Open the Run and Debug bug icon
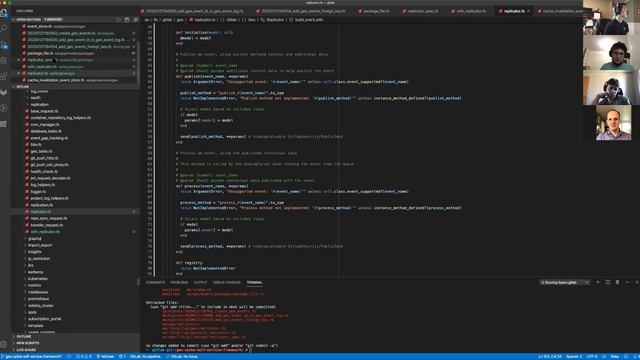The width and height of the screenshot is (640, 360). [4, 60]
